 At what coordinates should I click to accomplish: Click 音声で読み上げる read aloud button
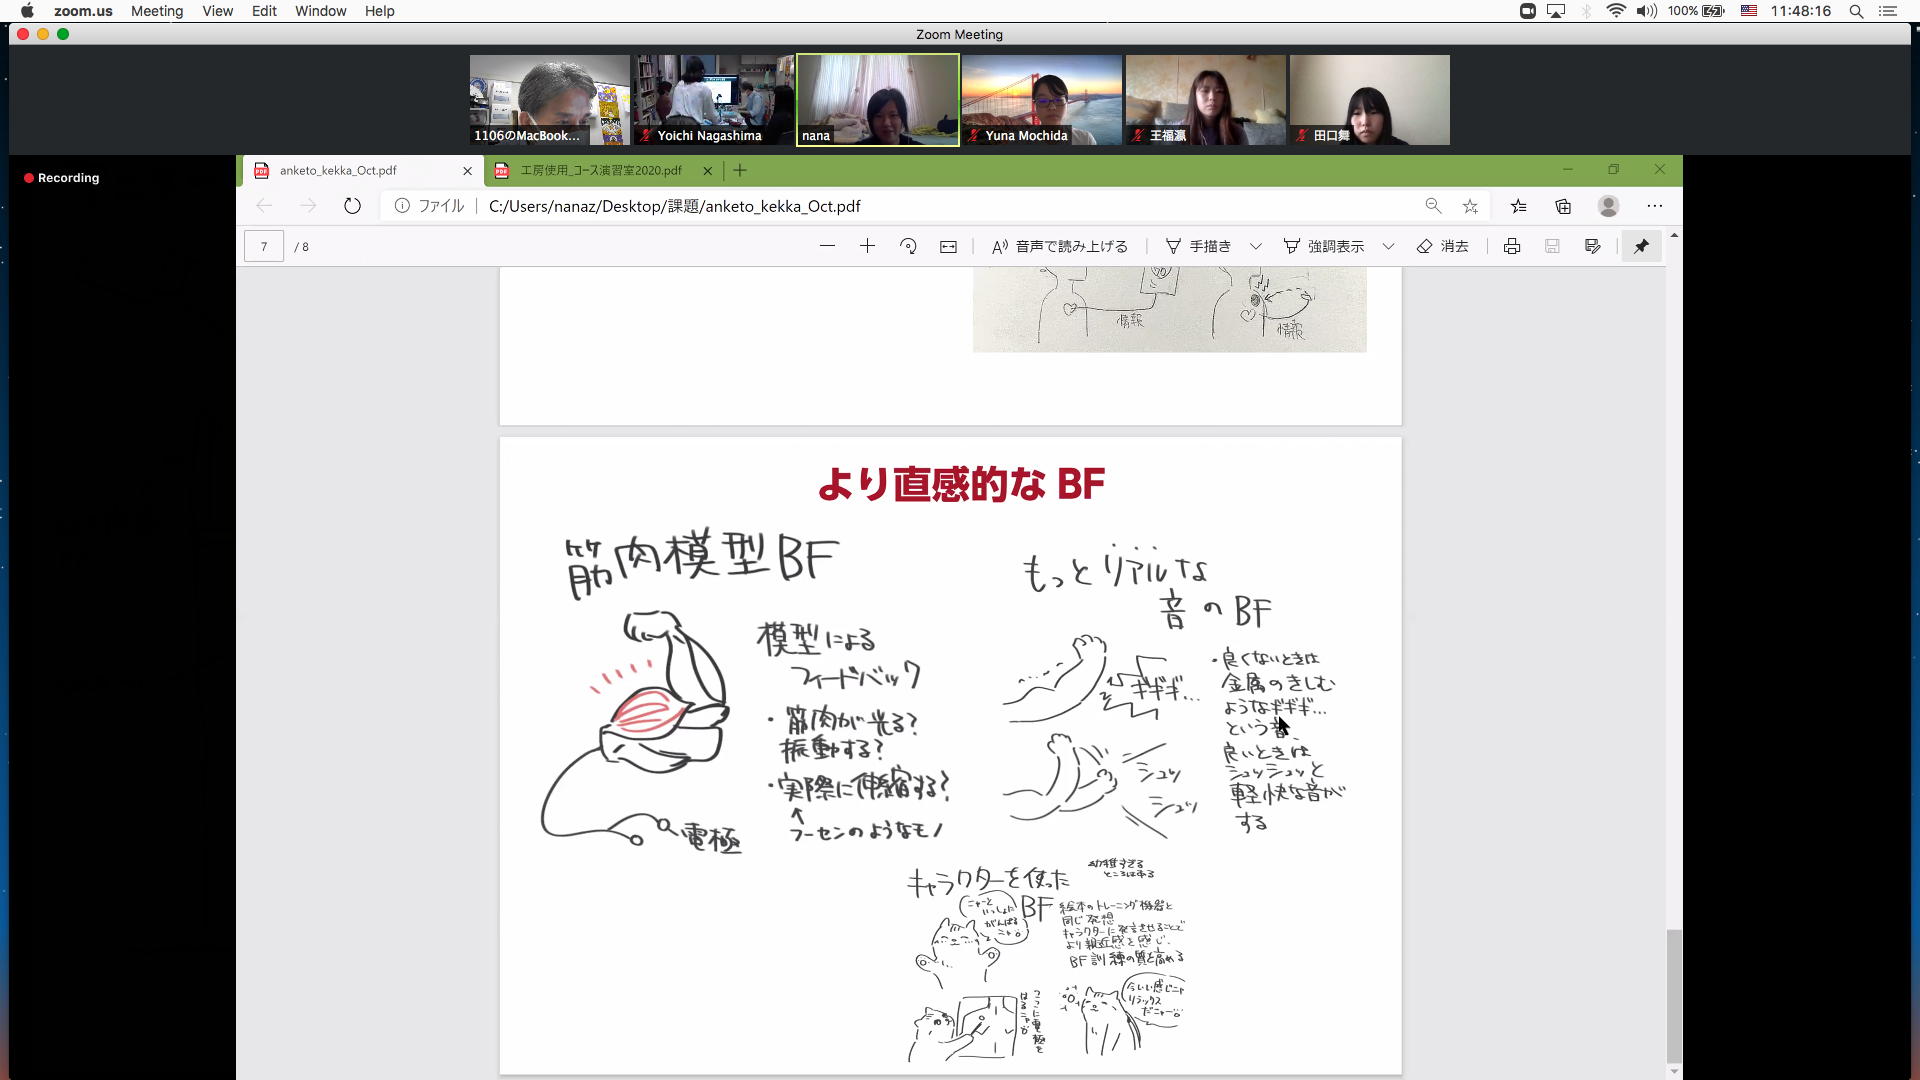[x=1059, y=246]
